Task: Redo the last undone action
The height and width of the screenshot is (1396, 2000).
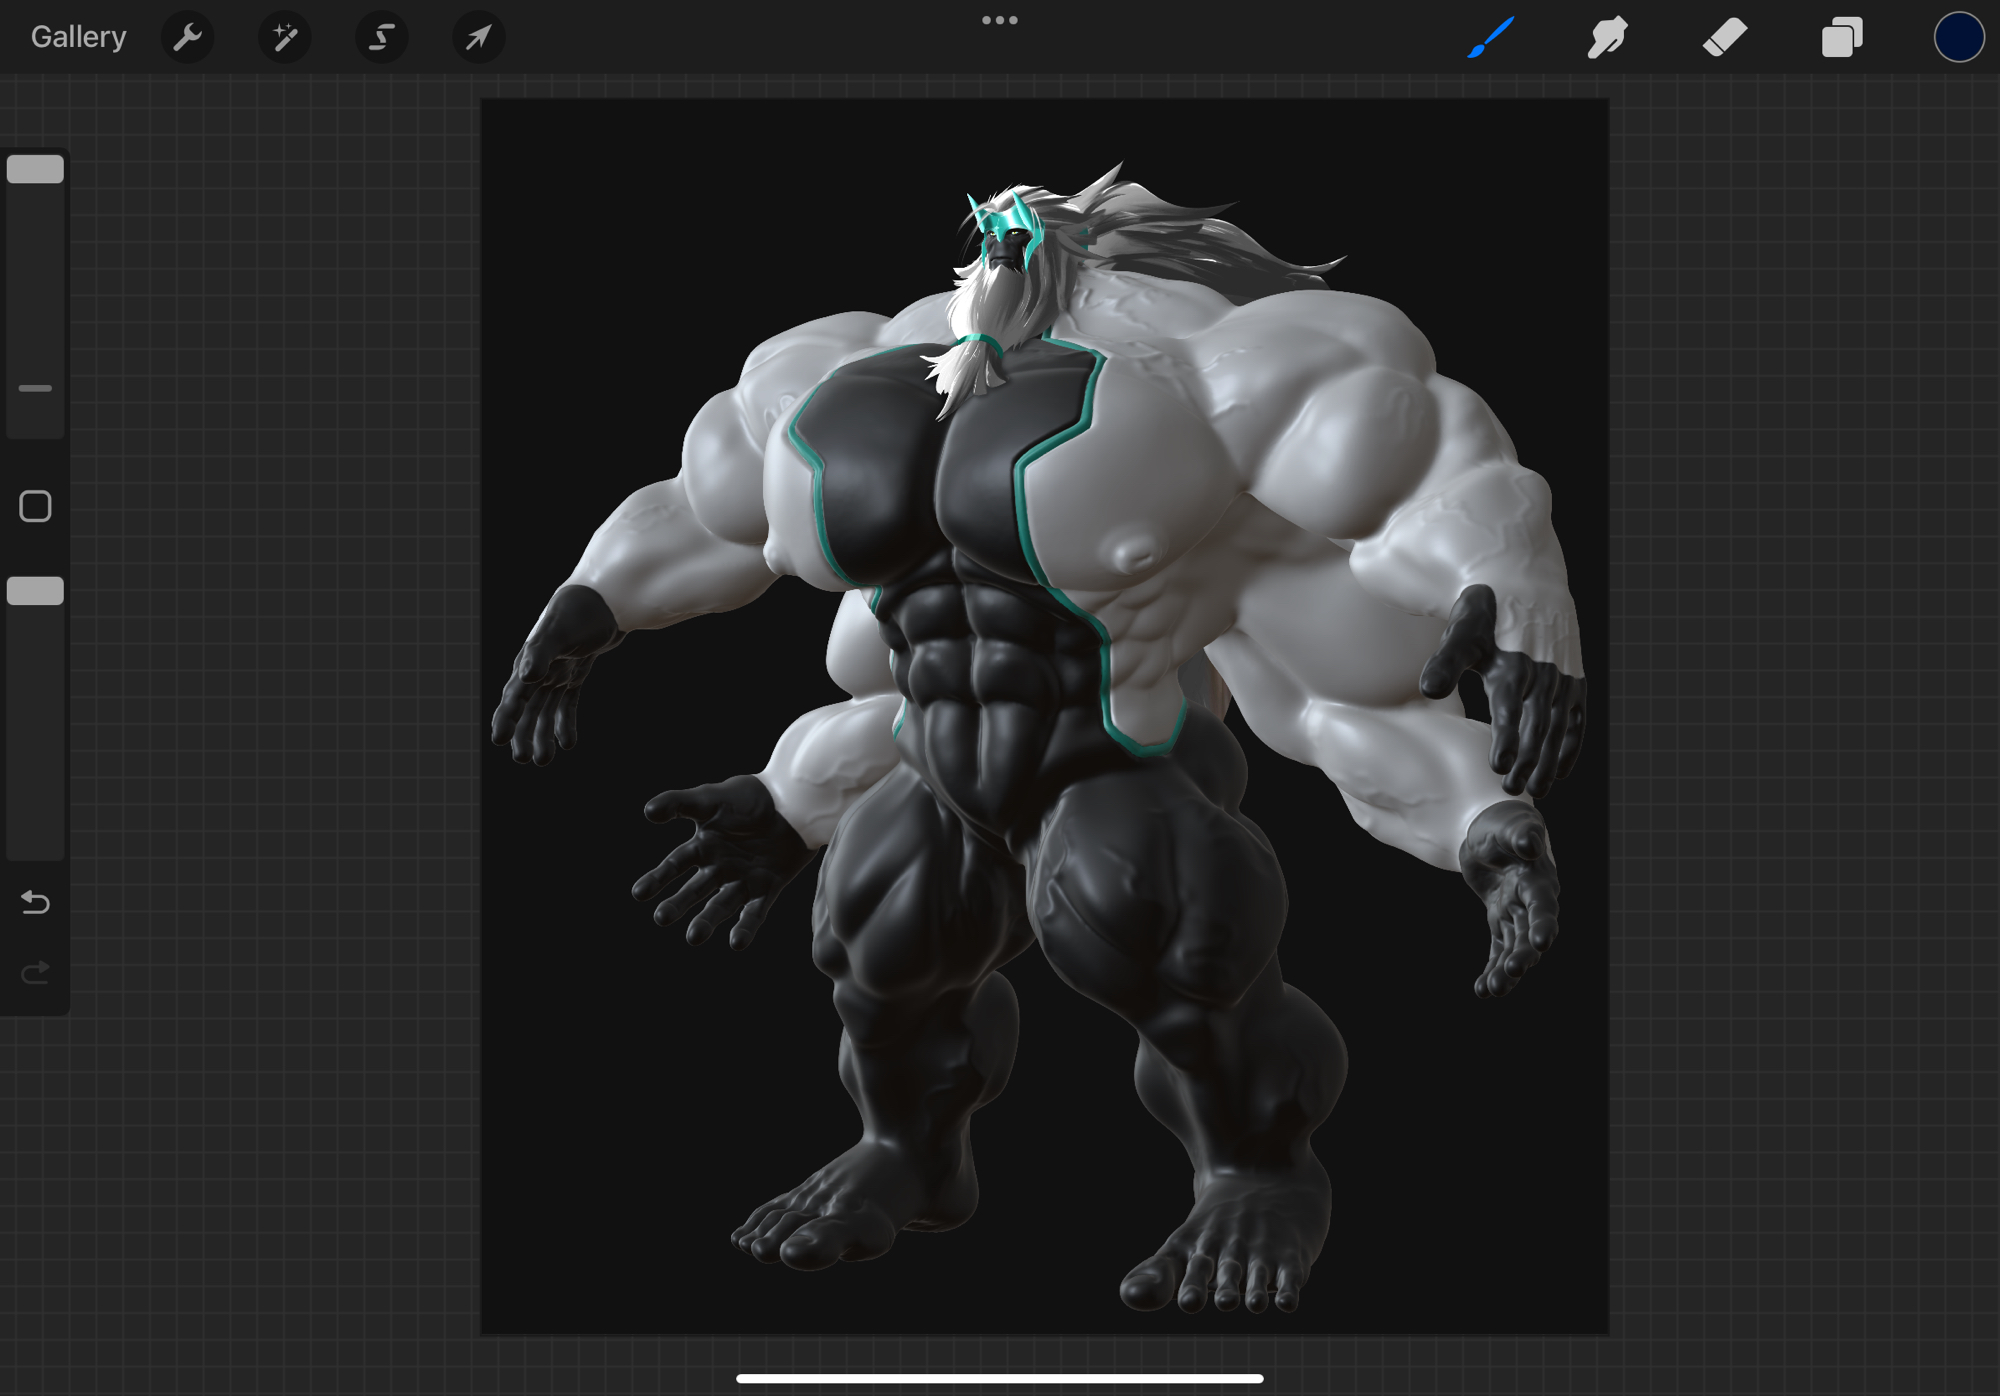Action: coord(35,972)
